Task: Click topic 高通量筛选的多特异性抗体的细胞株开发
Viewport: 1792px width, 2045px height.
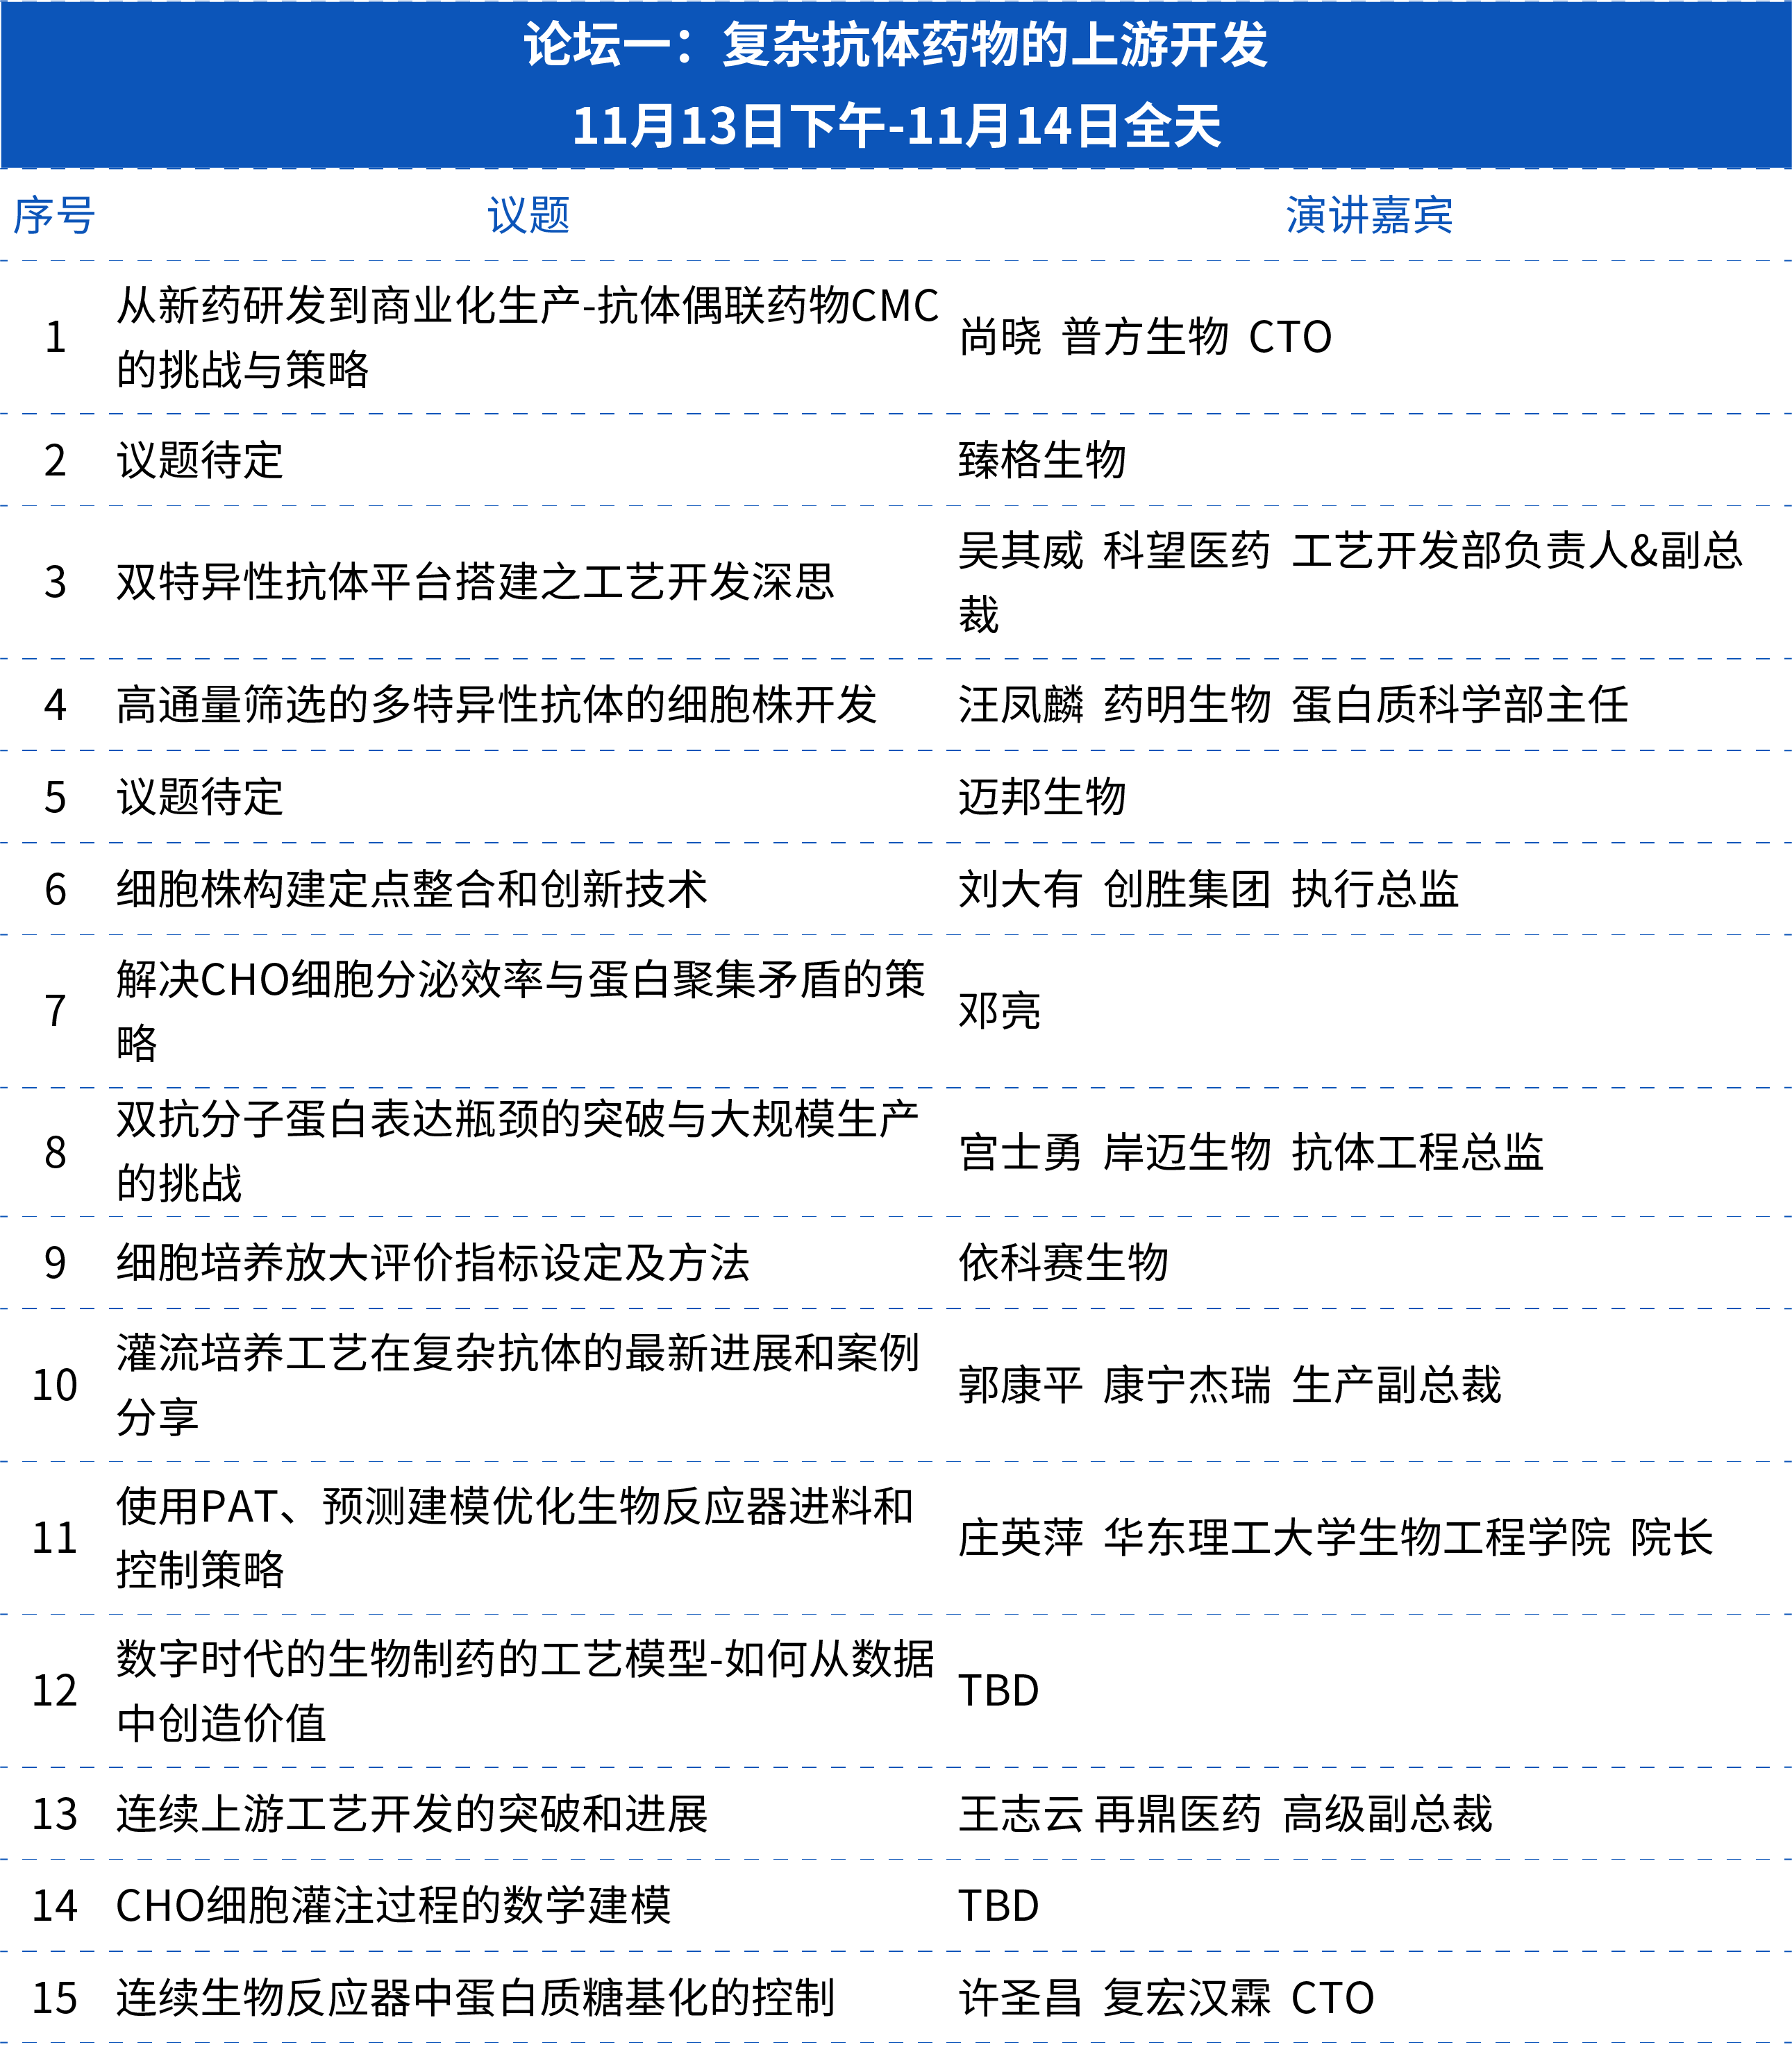Action: point(496,705)
